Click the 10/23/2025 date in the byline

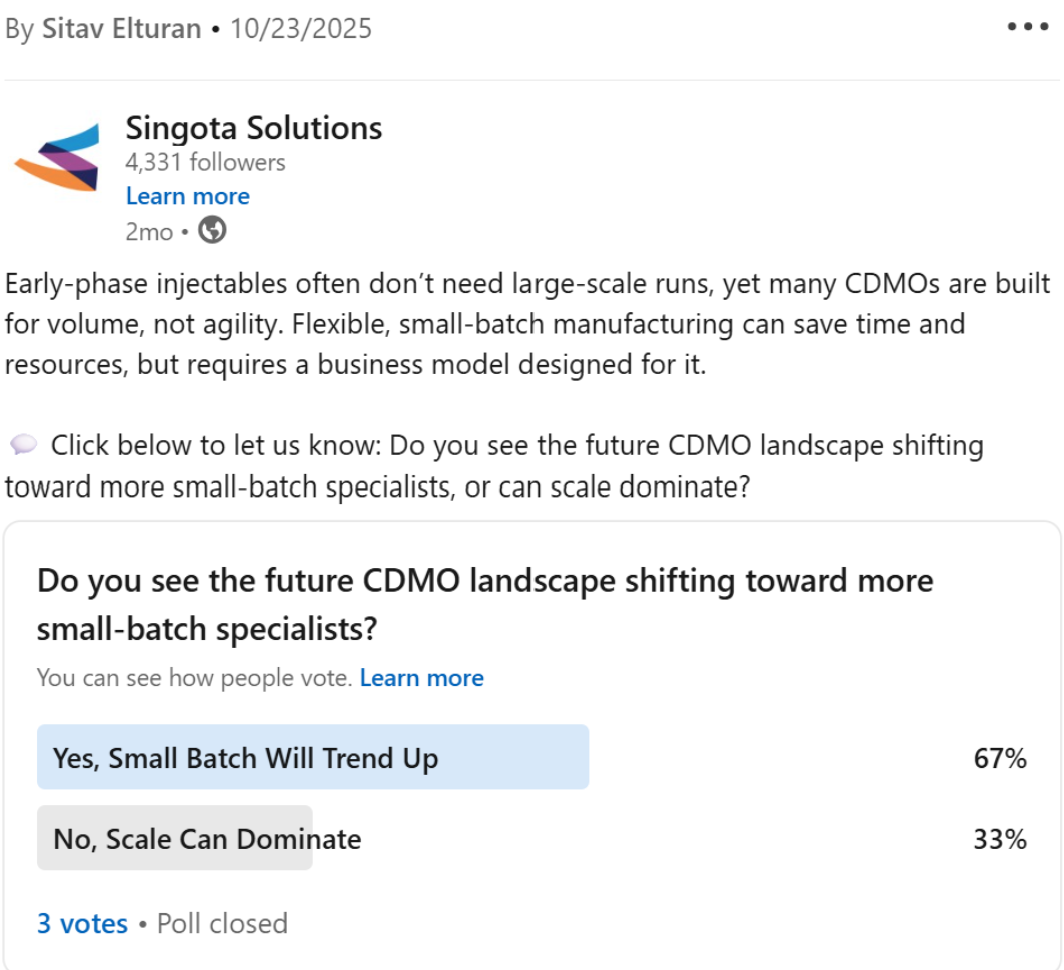coord(300,29)
